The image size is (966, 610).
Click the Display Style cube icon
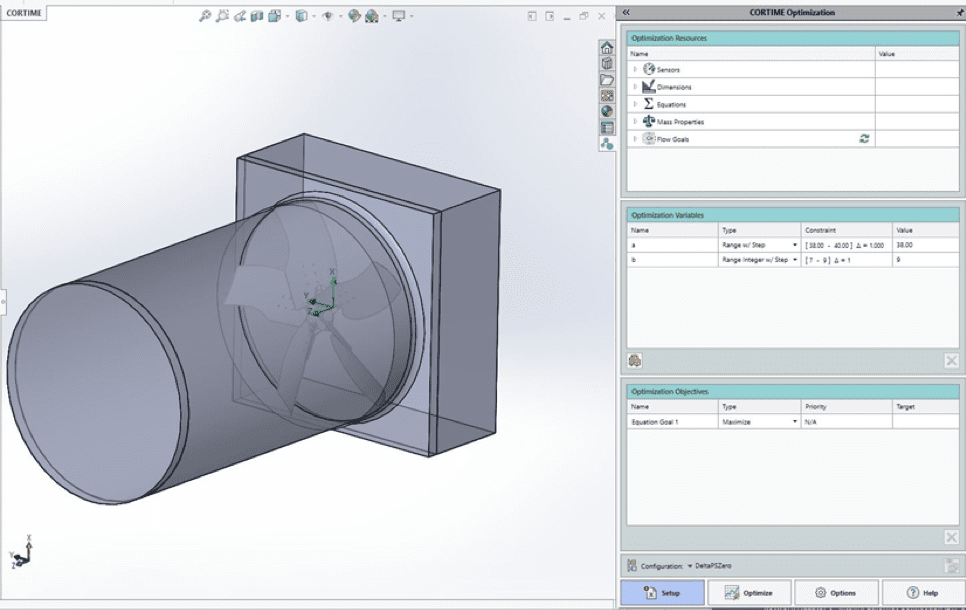tap(301, 16)
